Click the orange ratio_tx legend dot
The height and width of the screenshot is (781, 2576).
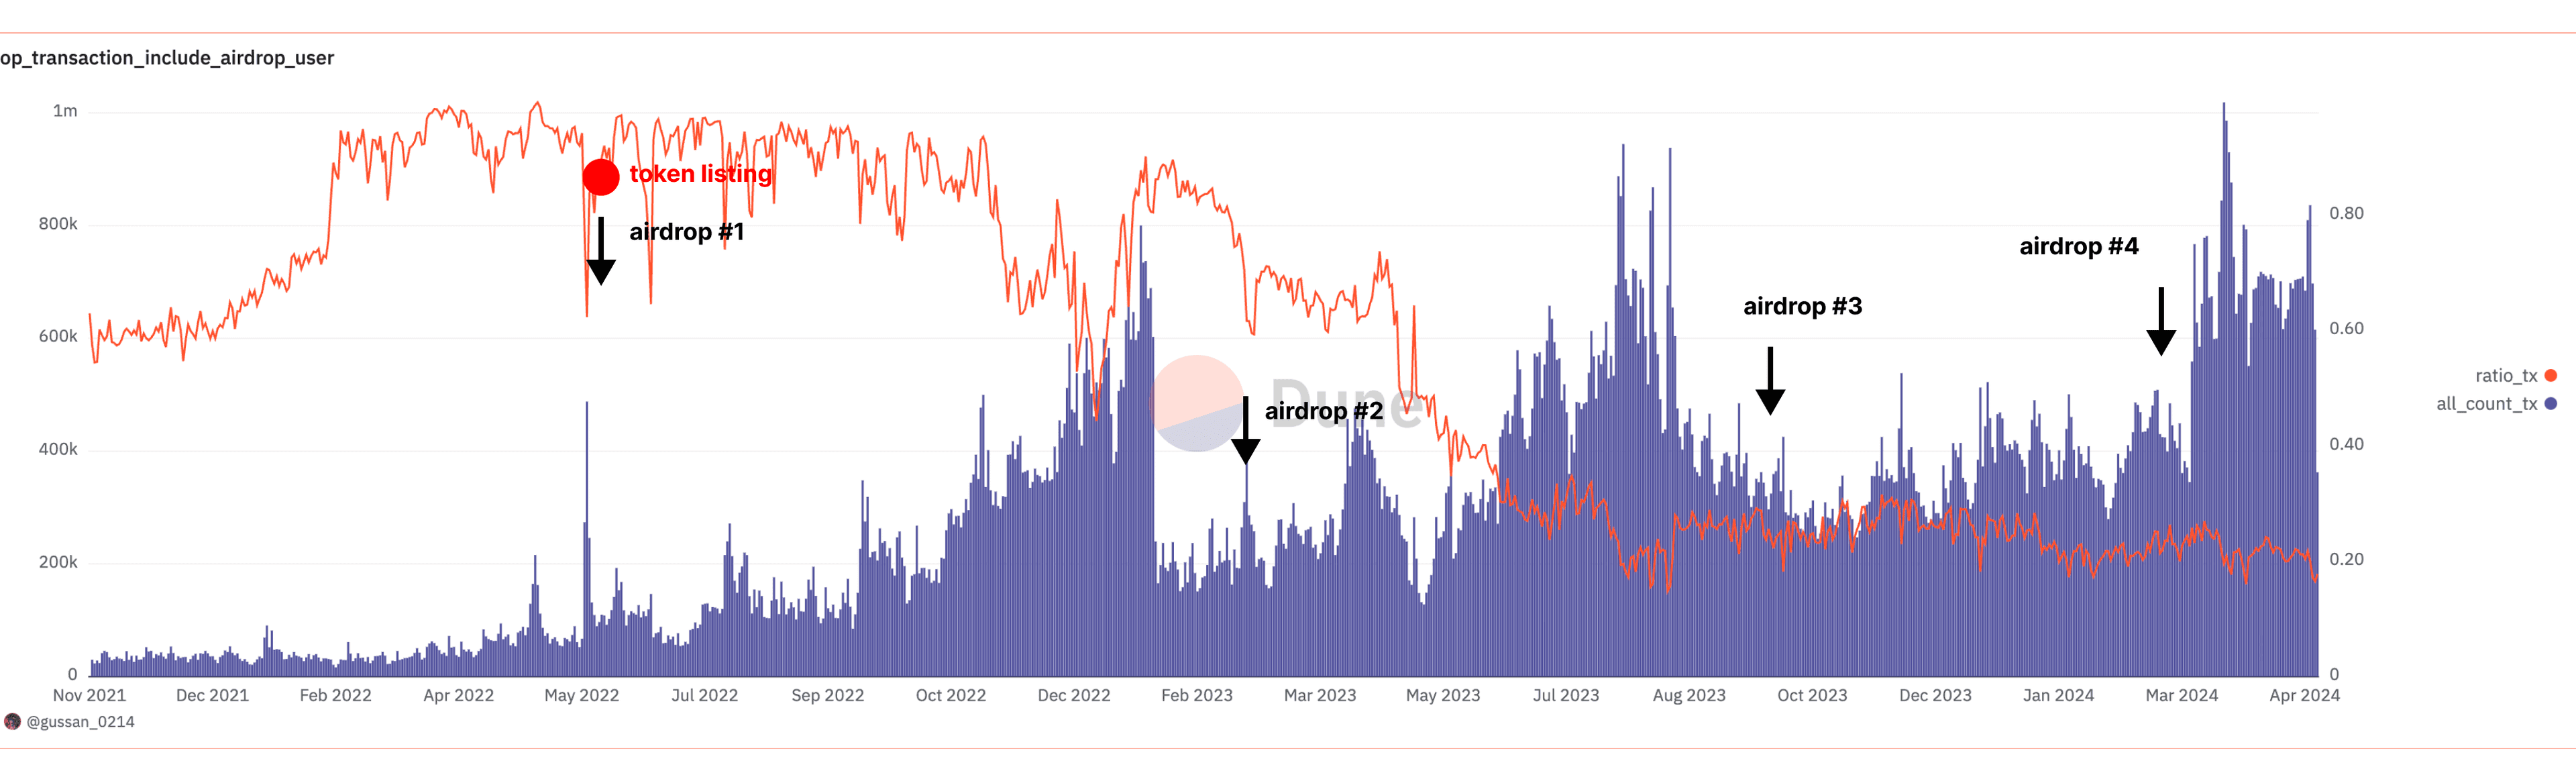tap(2551, 376)
